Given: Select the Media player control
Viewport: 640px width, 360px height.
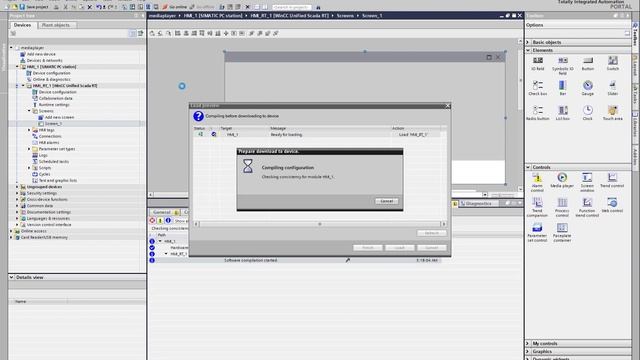Looking at the screenshot, I should [562, 180].
